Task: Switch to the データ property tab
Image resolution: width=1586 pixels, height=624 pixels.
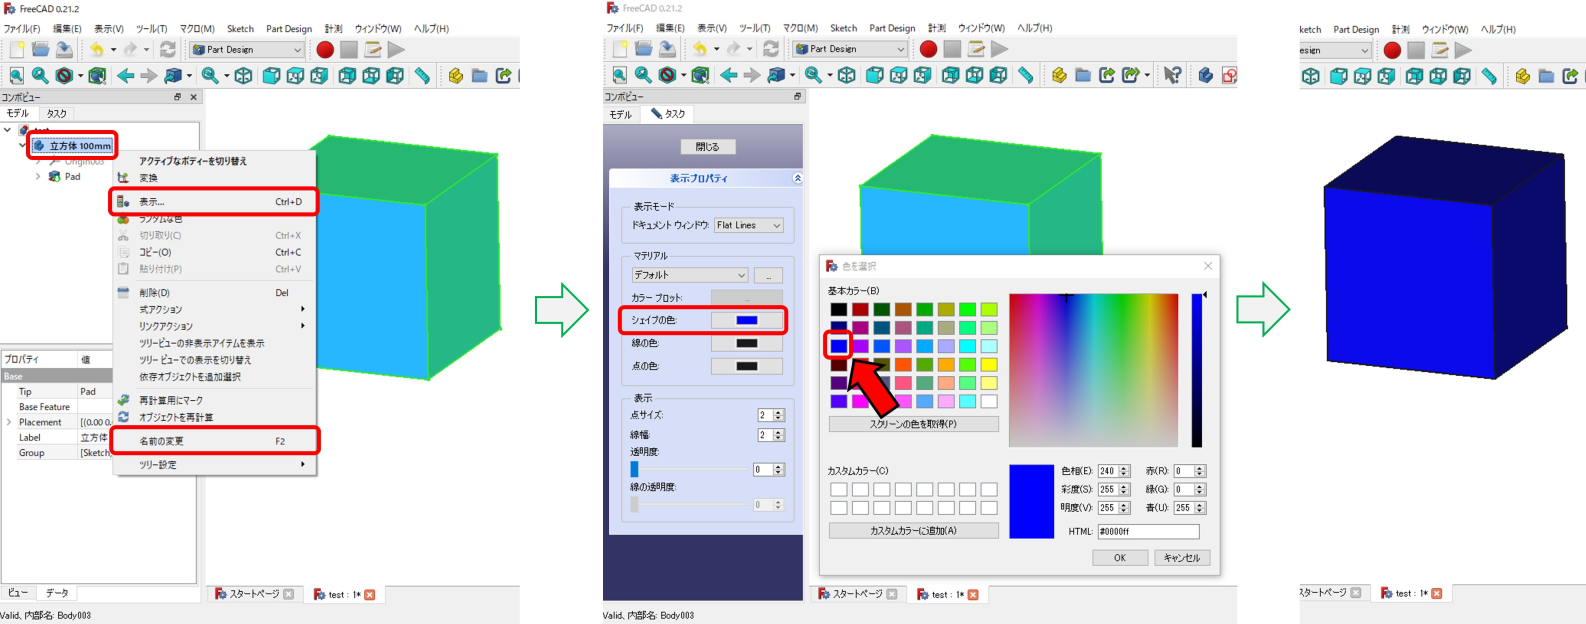Action: tap(57, 593)
